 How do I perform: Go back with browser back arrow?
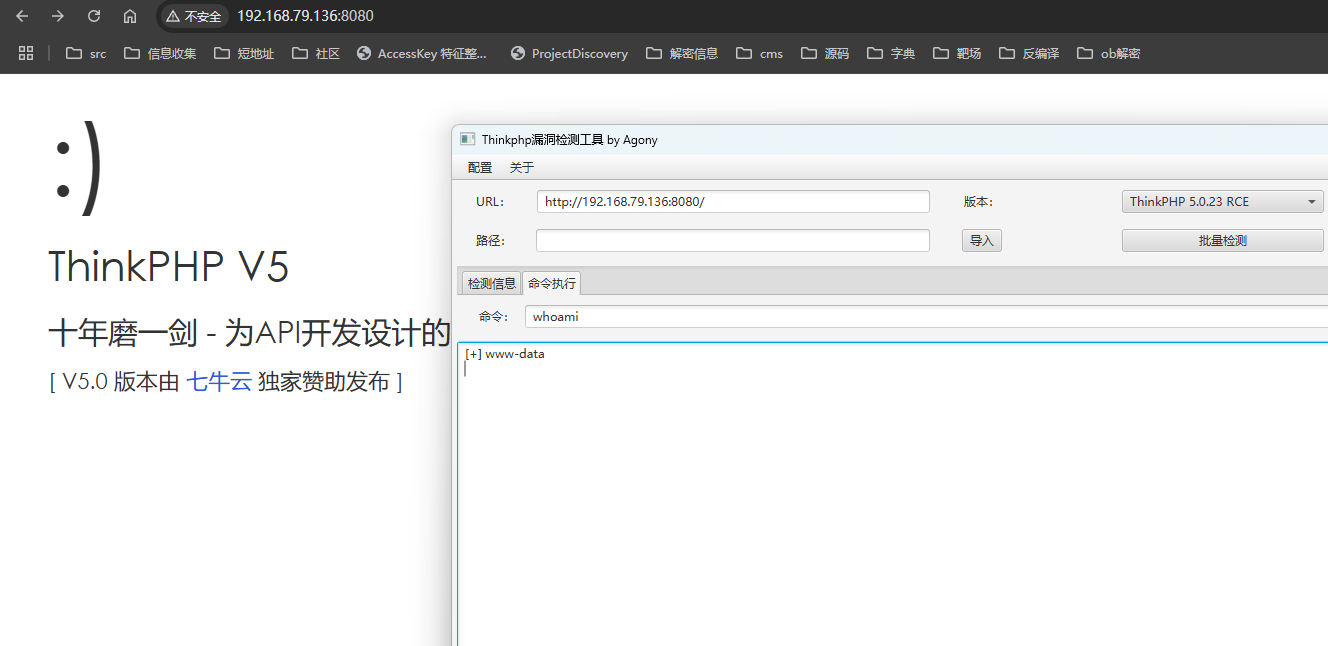tap(22, 16)
